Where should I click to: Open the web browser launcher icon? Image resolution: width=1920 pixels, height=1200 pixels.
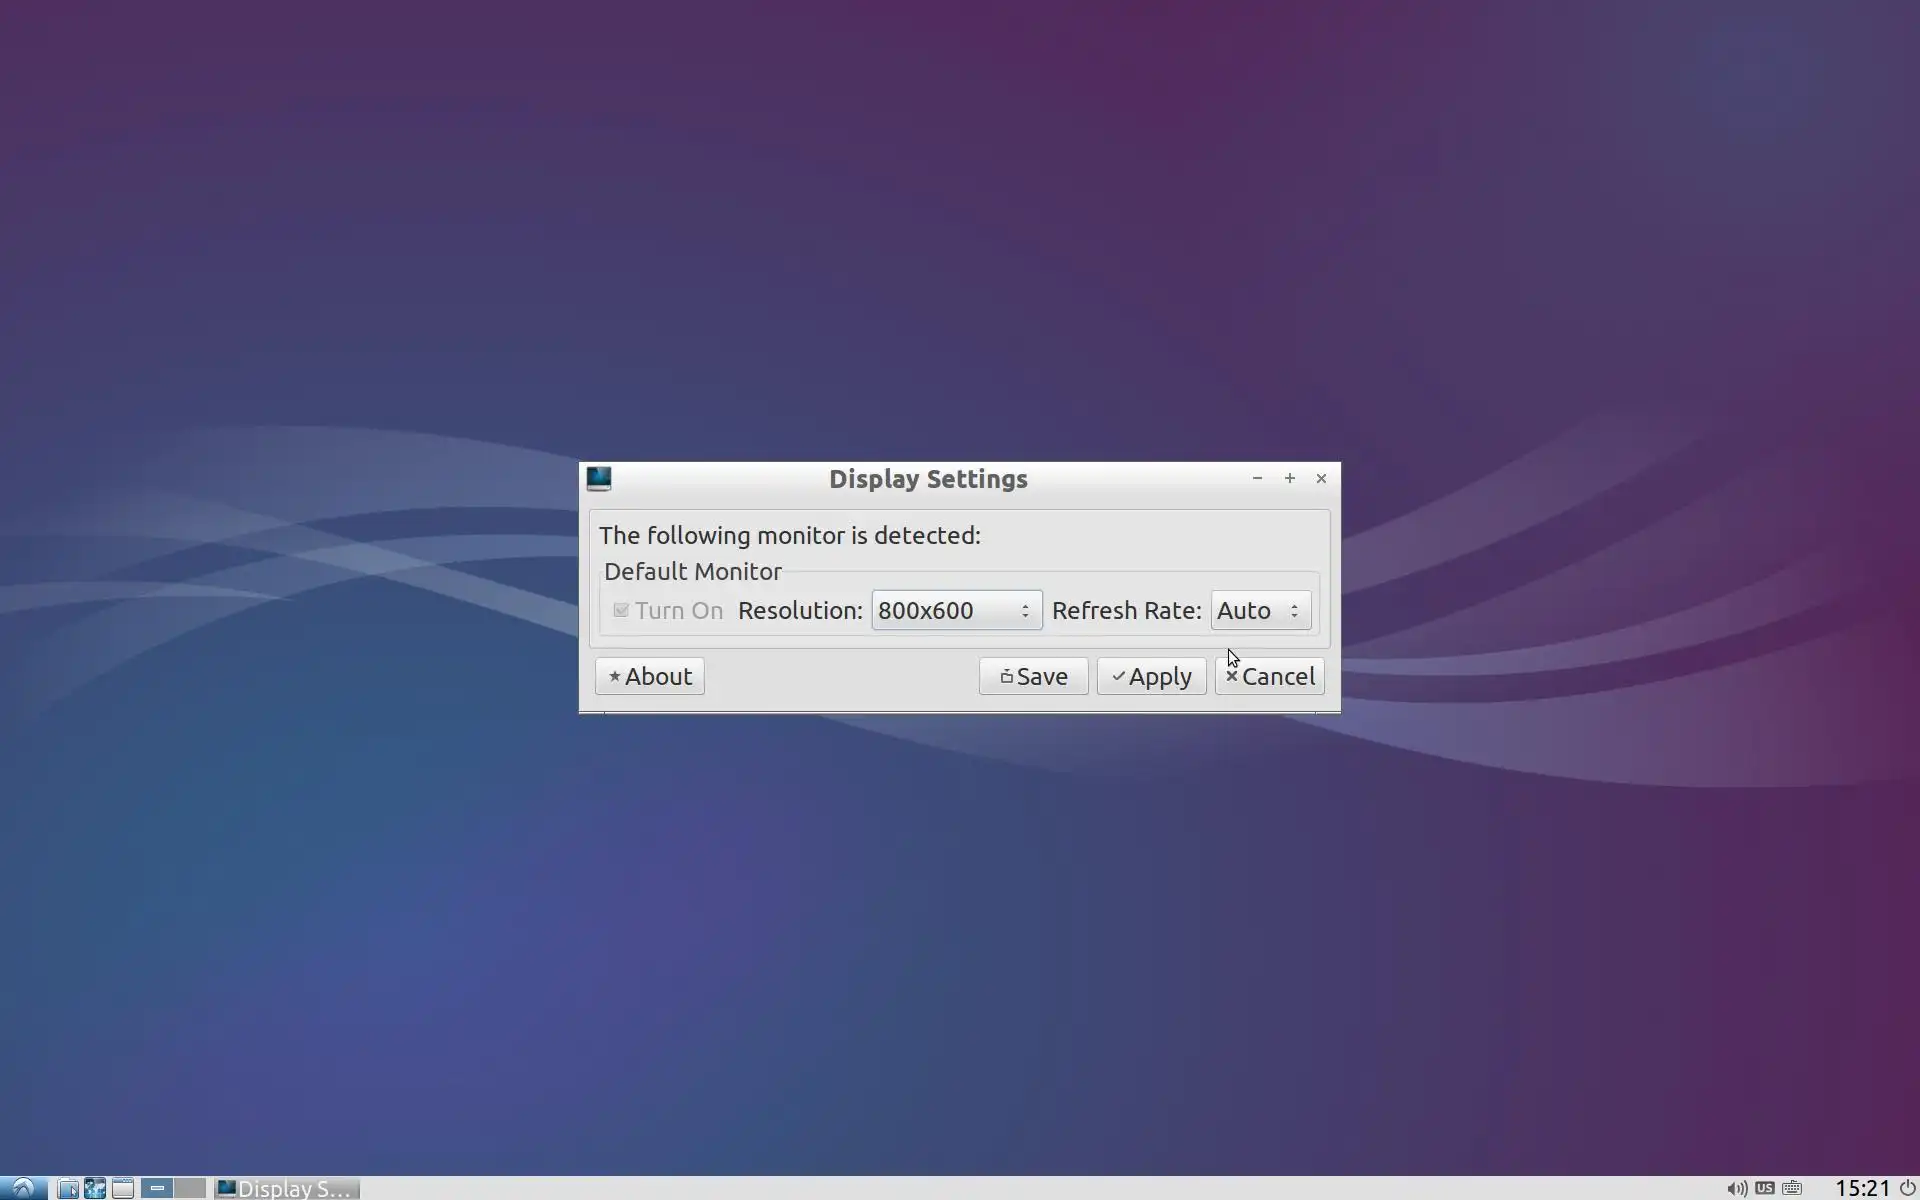(x=95, y=1188)
